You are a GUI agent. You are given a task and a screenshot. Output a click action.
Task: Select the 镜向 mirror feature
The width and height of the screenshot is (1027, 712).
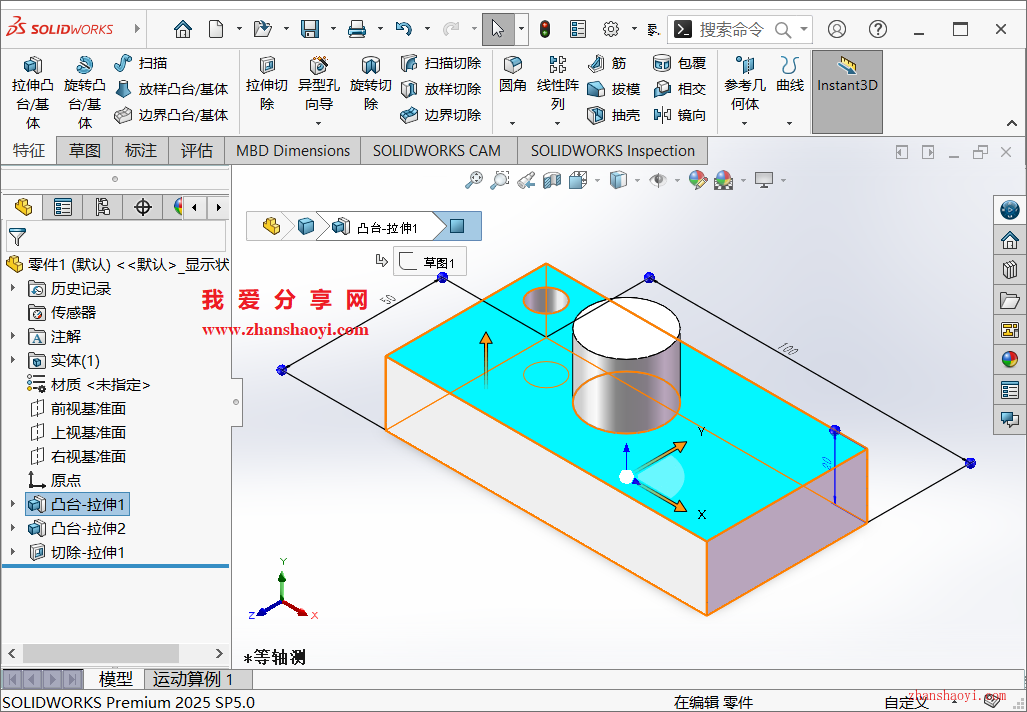point(680,115)
